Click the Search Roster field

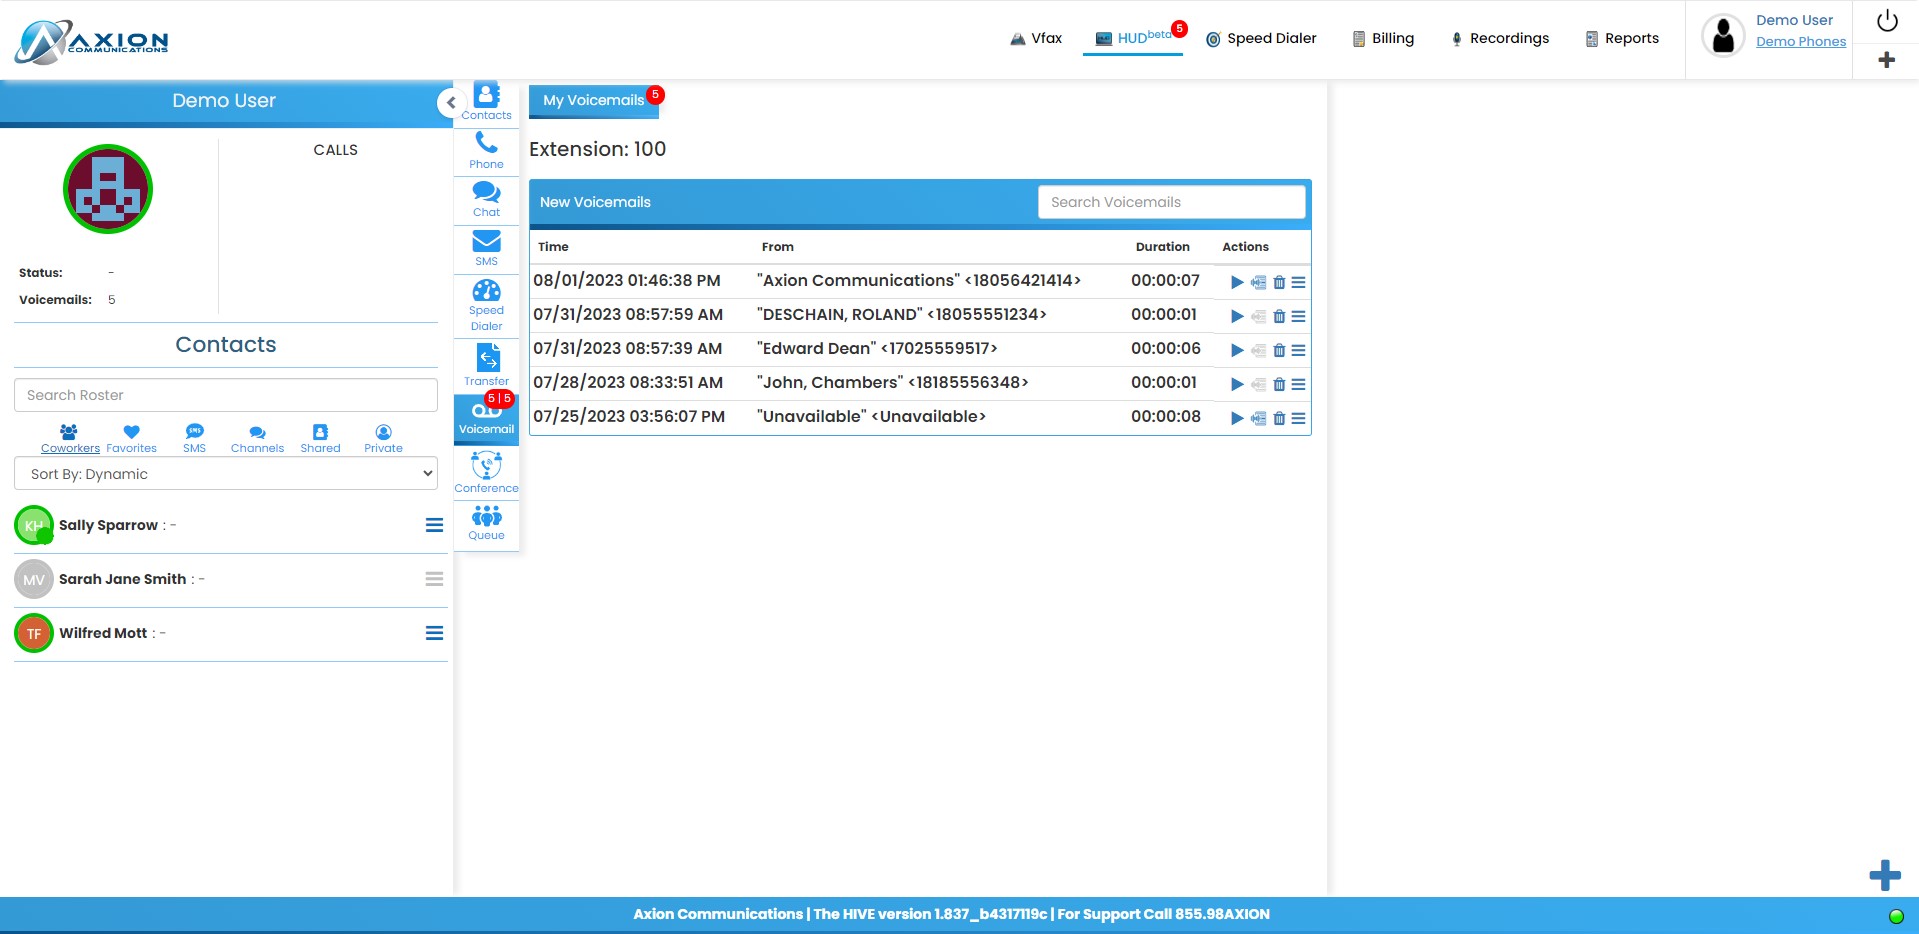pos(226,395)
